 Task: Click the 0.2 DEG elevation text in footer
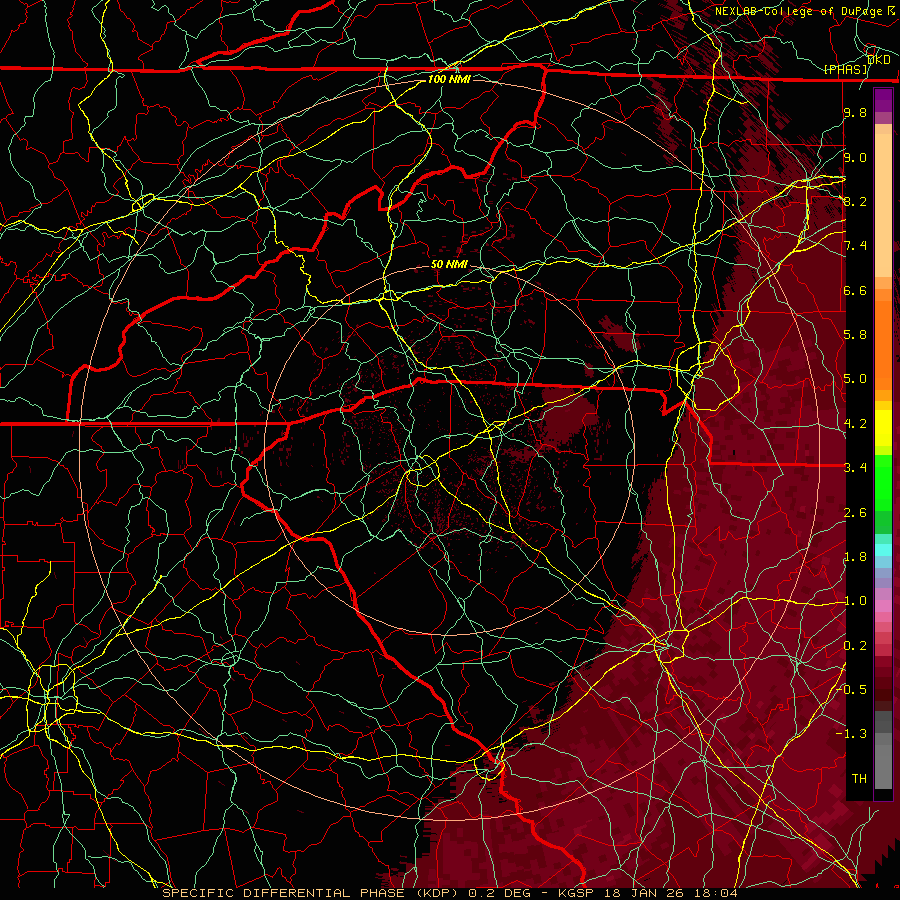coord(499,893)
